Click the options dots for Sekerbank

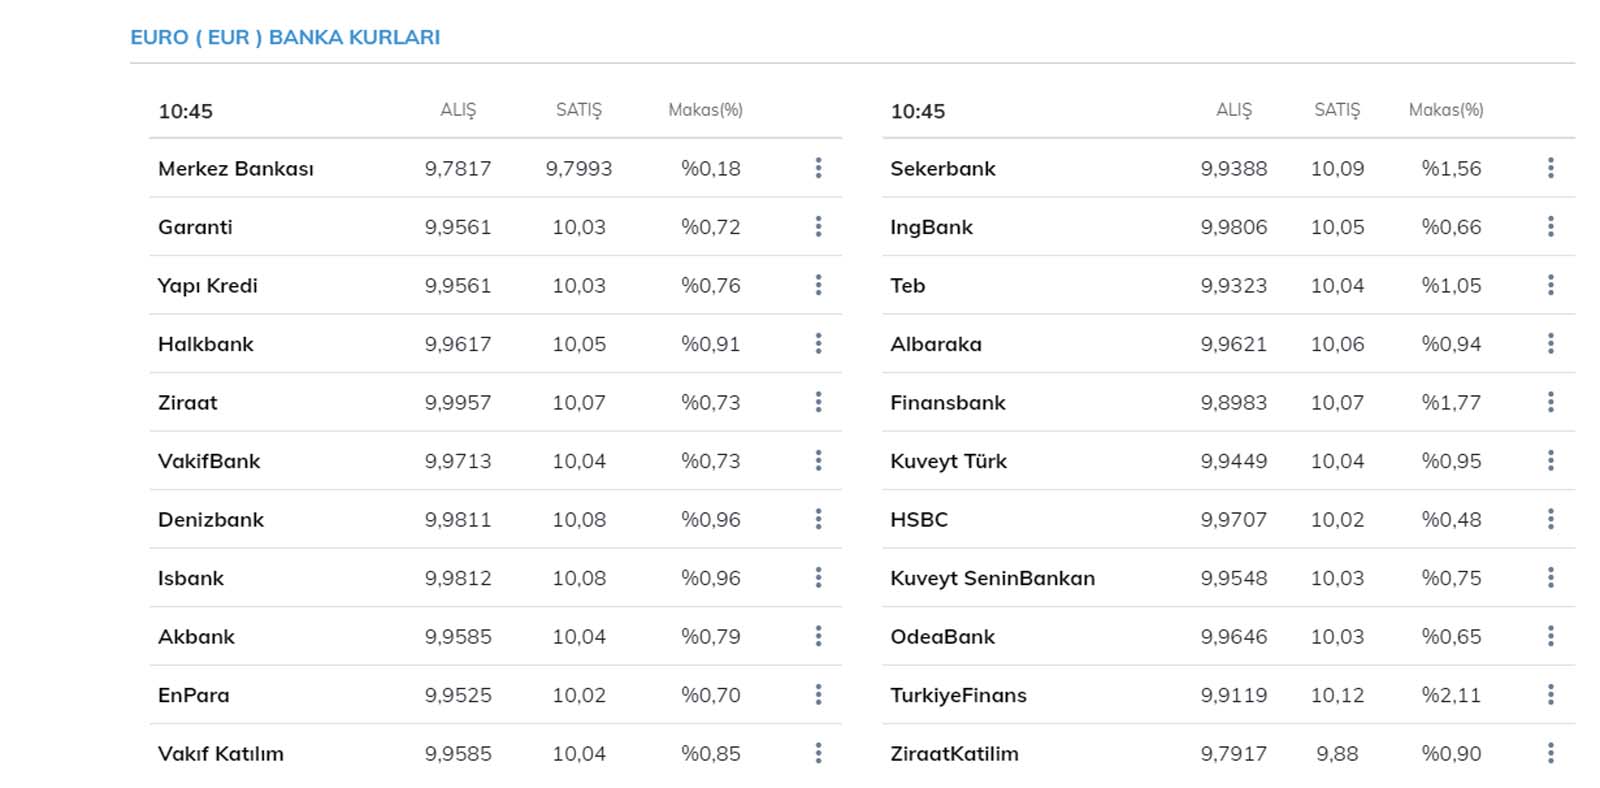tap(1550, 168)
